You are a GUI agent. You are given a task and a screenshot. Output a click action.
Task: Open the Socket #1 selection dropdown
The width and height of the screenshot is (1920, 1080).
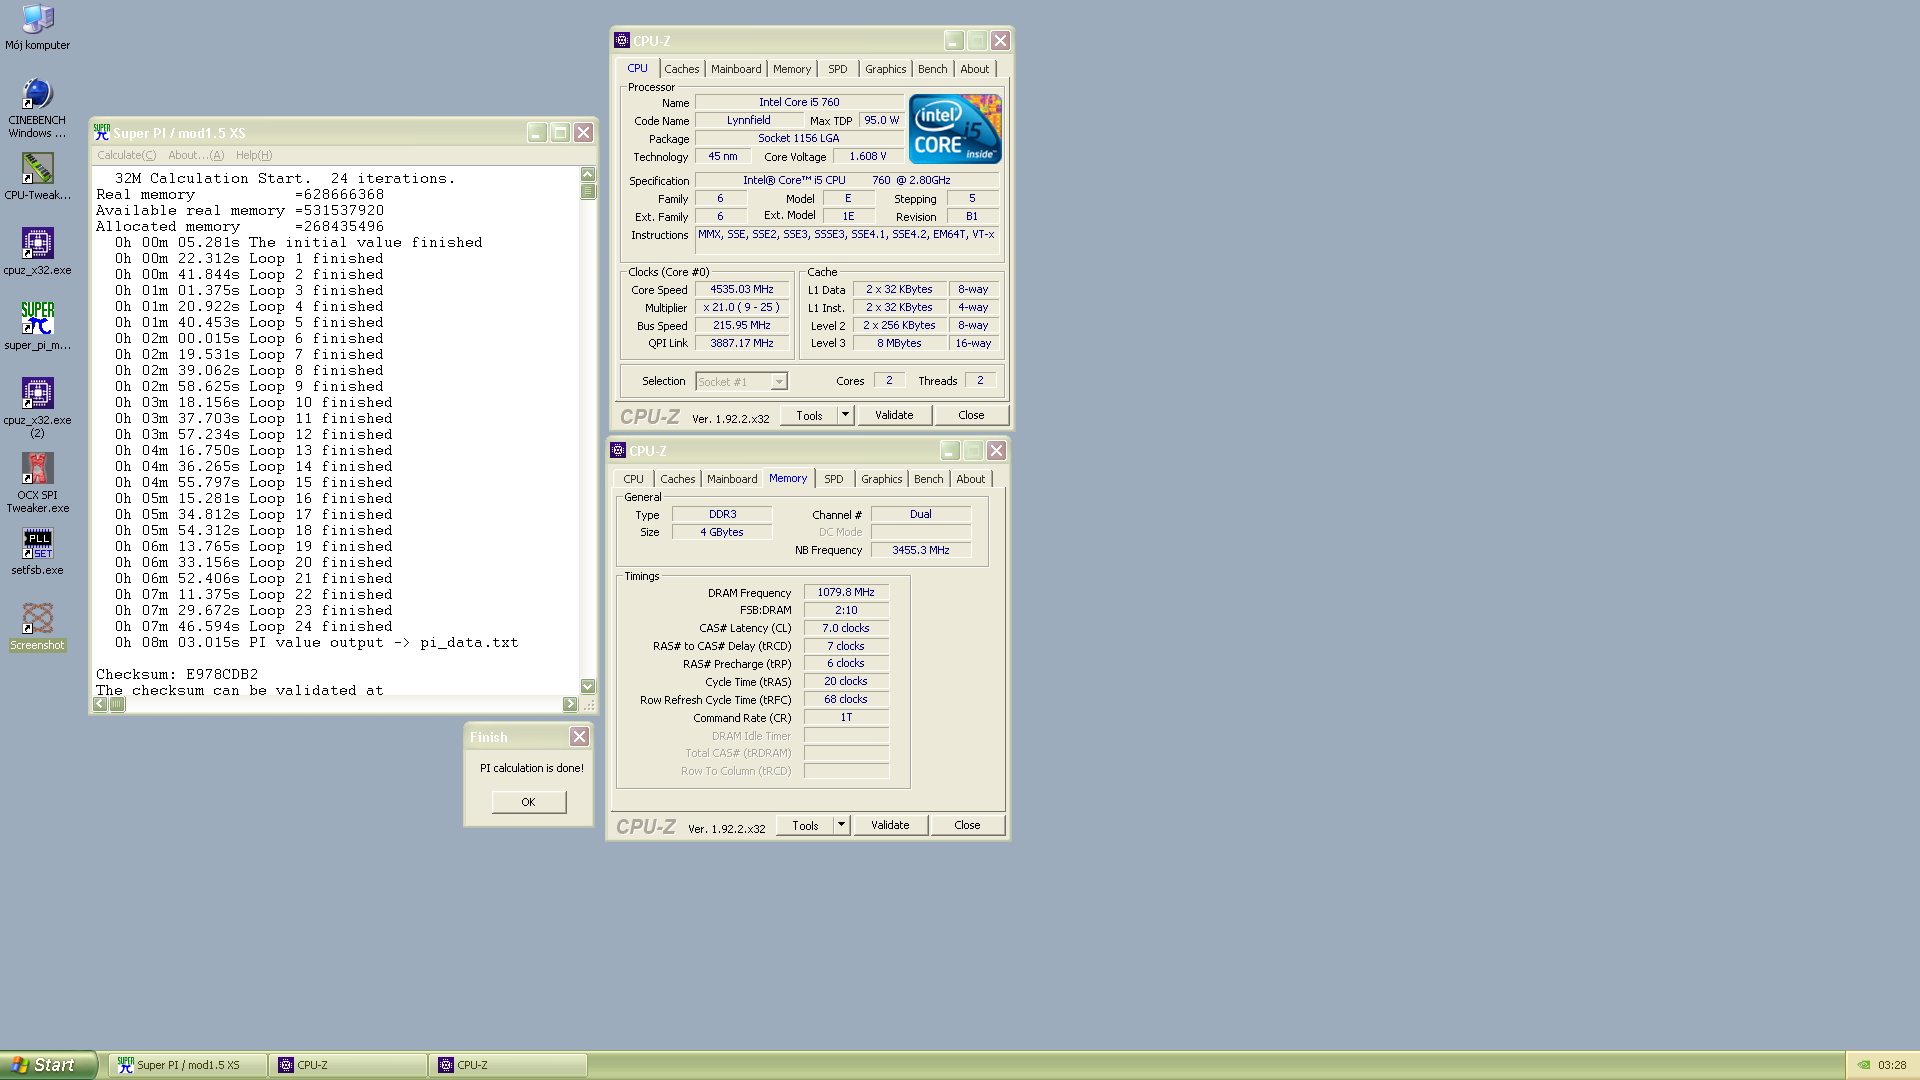pyautogui.click(x=778, y=381)
